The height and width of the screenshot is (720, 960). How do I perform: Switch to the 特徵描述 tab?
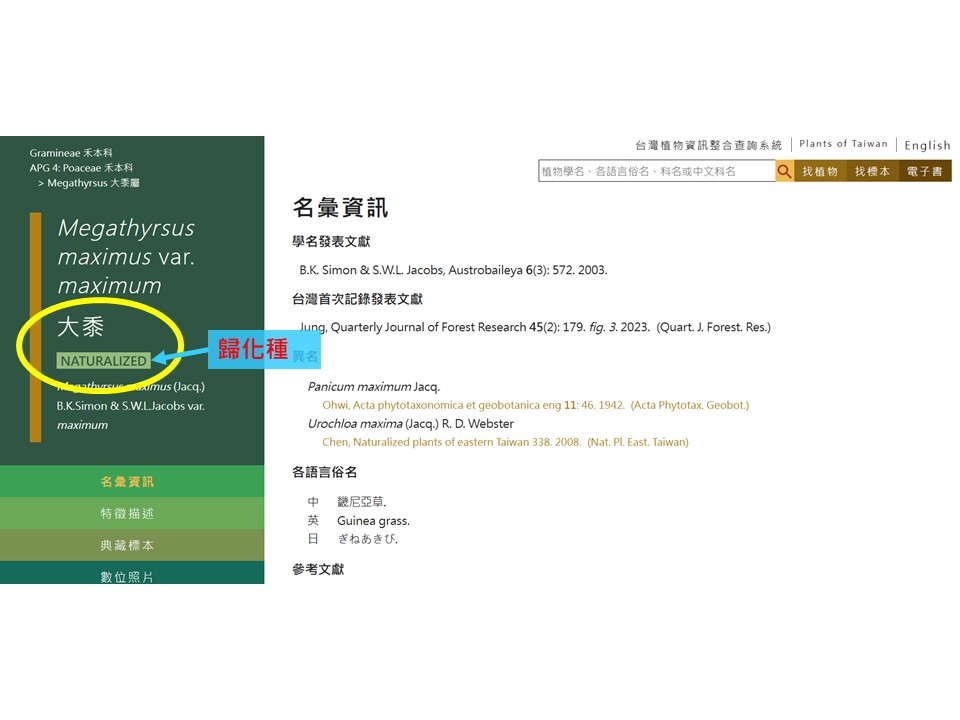pos(127,513)
